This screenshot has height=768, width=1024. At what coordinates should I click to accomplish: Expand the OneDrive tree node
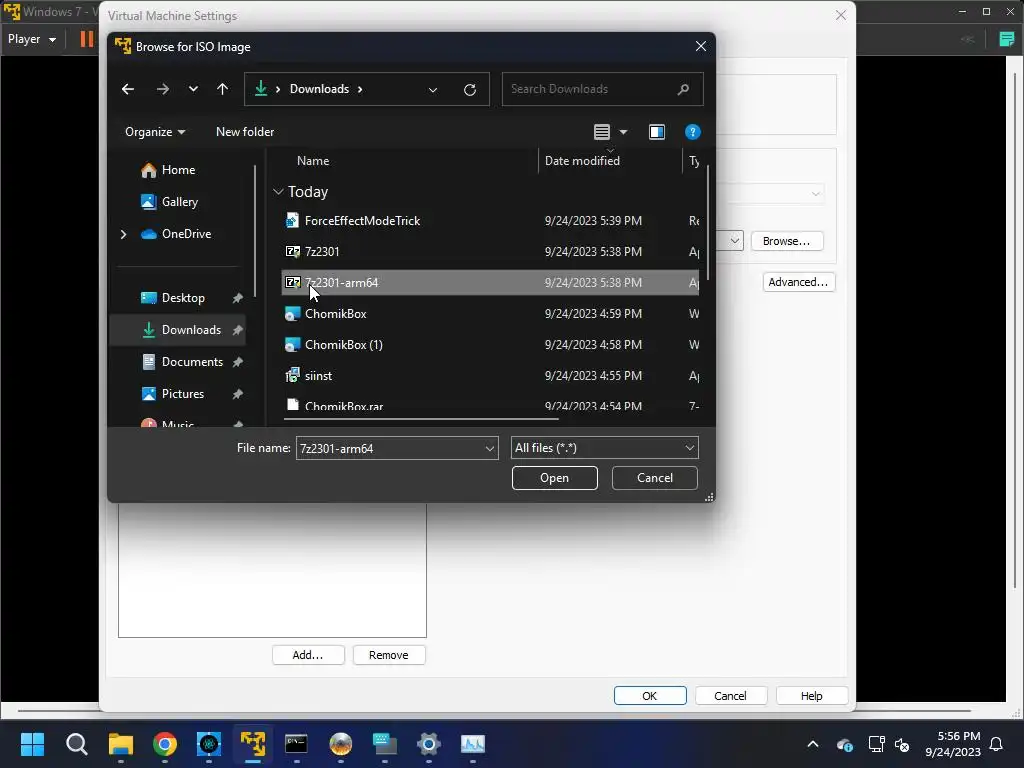click(x=123, y=234)
